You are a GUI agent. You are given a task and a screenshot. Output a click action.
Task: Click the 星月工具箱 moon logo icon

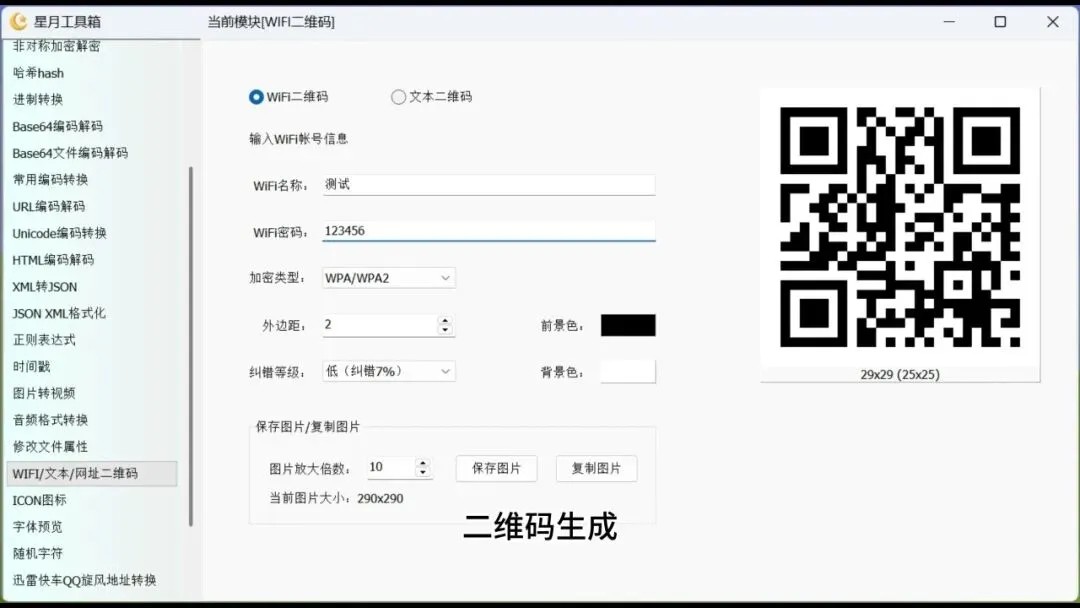pos(19,22)
